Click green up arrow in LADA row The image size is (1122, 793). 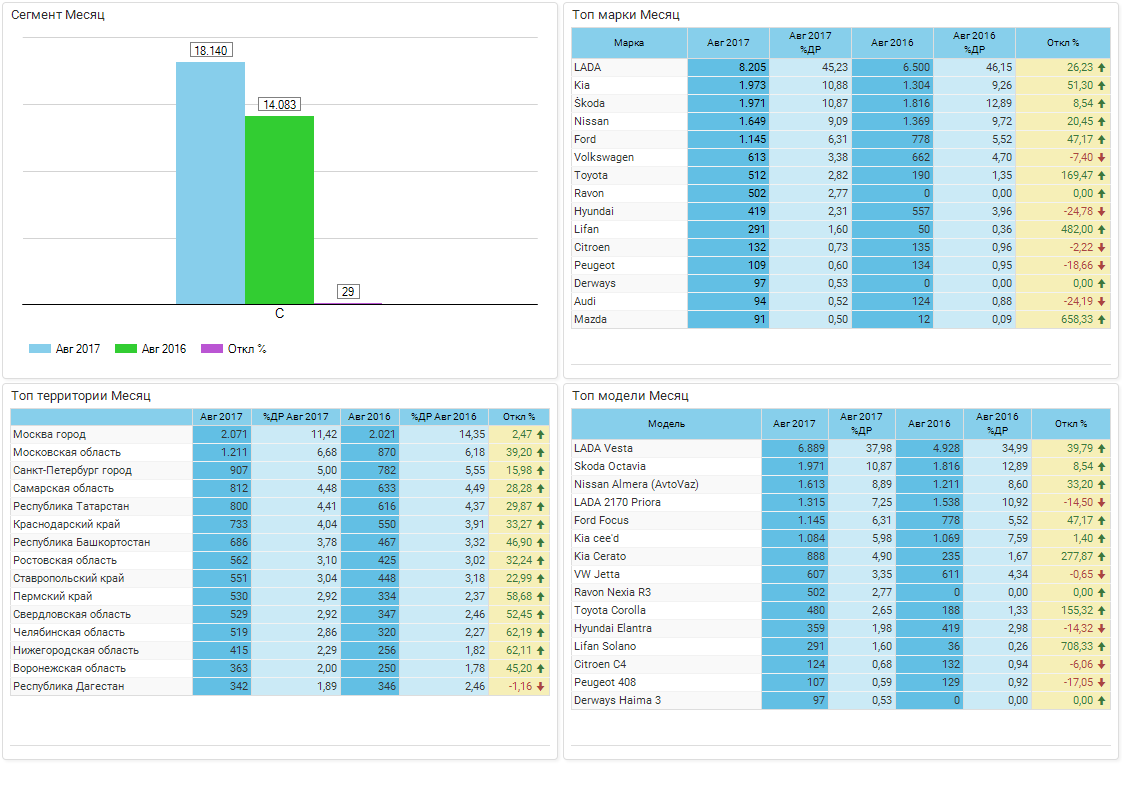pyautogui.click(x=1102, y=67)
